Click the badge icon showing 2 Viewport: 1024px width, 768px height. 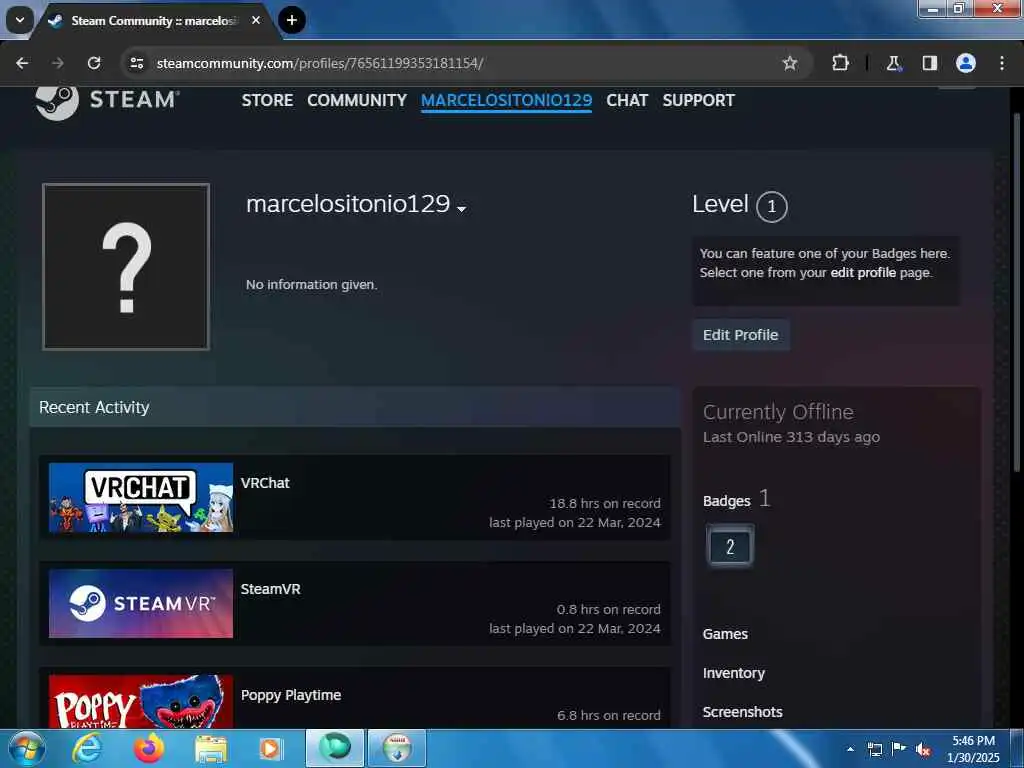coord(729,546)
